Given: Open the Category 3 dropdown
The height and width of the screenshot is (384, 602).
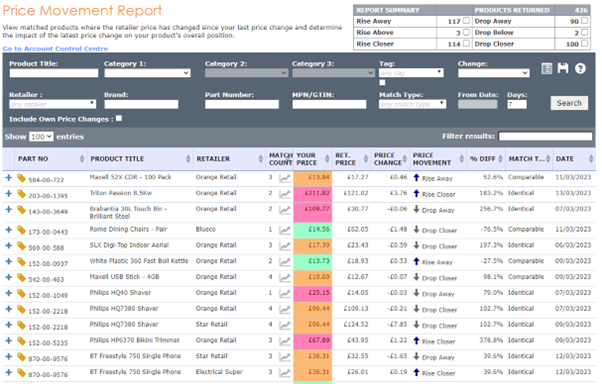Looking at the screenshot, I should [333, 73].
